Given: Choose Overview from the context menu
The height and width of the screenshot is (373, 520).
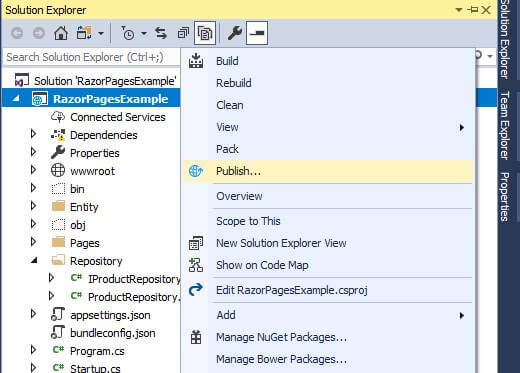Looking at the screenshot, I should click(328, 196).
